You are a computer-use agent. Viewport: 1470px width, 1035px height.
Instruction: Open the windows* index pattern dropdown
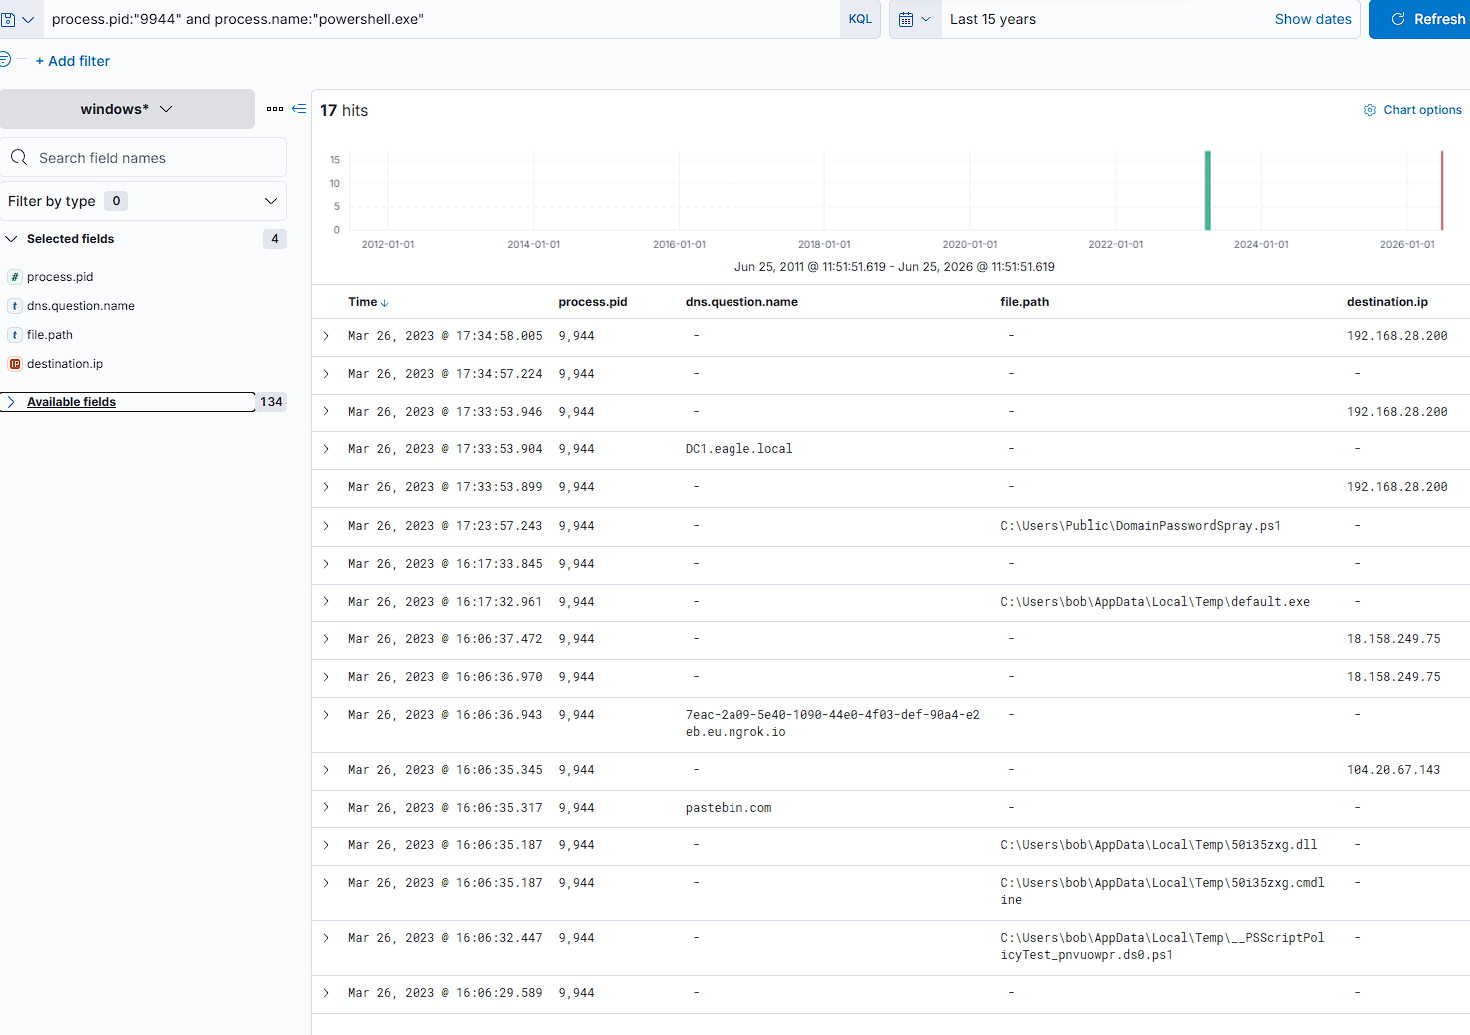(x=127, y=109)
